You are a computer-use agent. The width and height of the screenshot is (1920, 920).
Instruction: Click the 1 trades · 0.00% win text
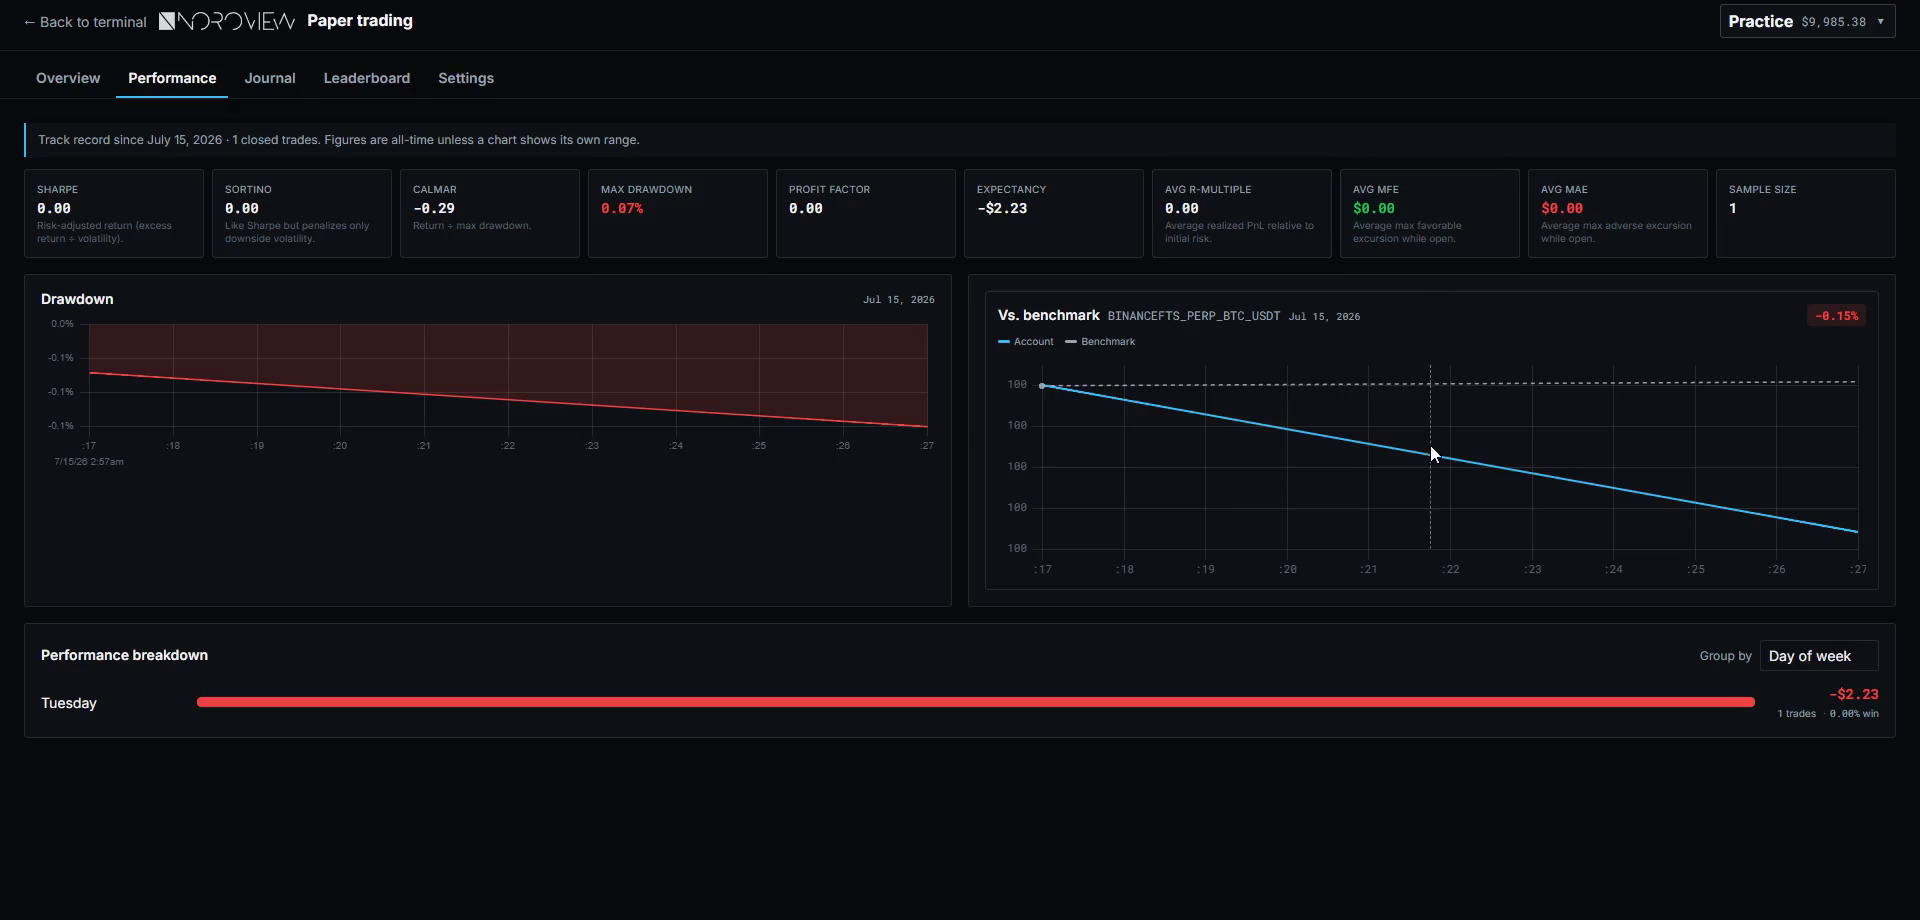pyautogui.click(x=1828, y=714)
